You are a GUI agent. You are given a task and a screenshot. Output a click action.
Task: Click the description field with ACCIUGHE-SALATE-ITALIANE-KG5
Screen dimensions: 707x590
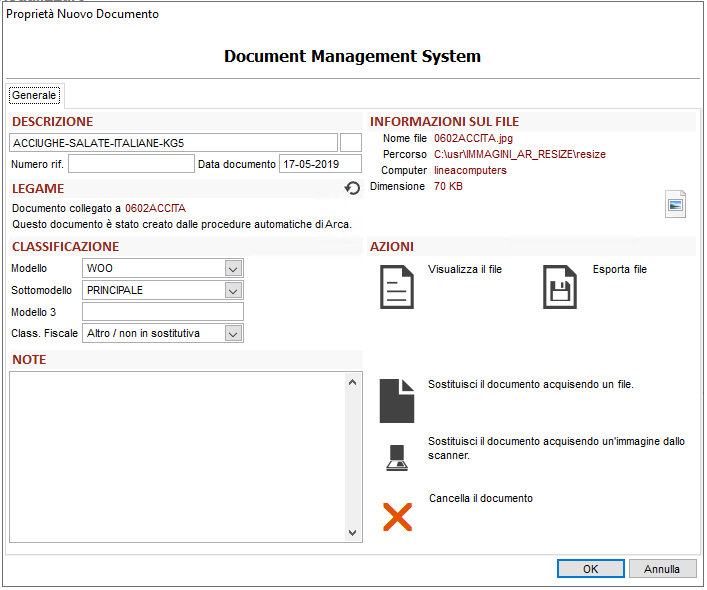[174, 143]
